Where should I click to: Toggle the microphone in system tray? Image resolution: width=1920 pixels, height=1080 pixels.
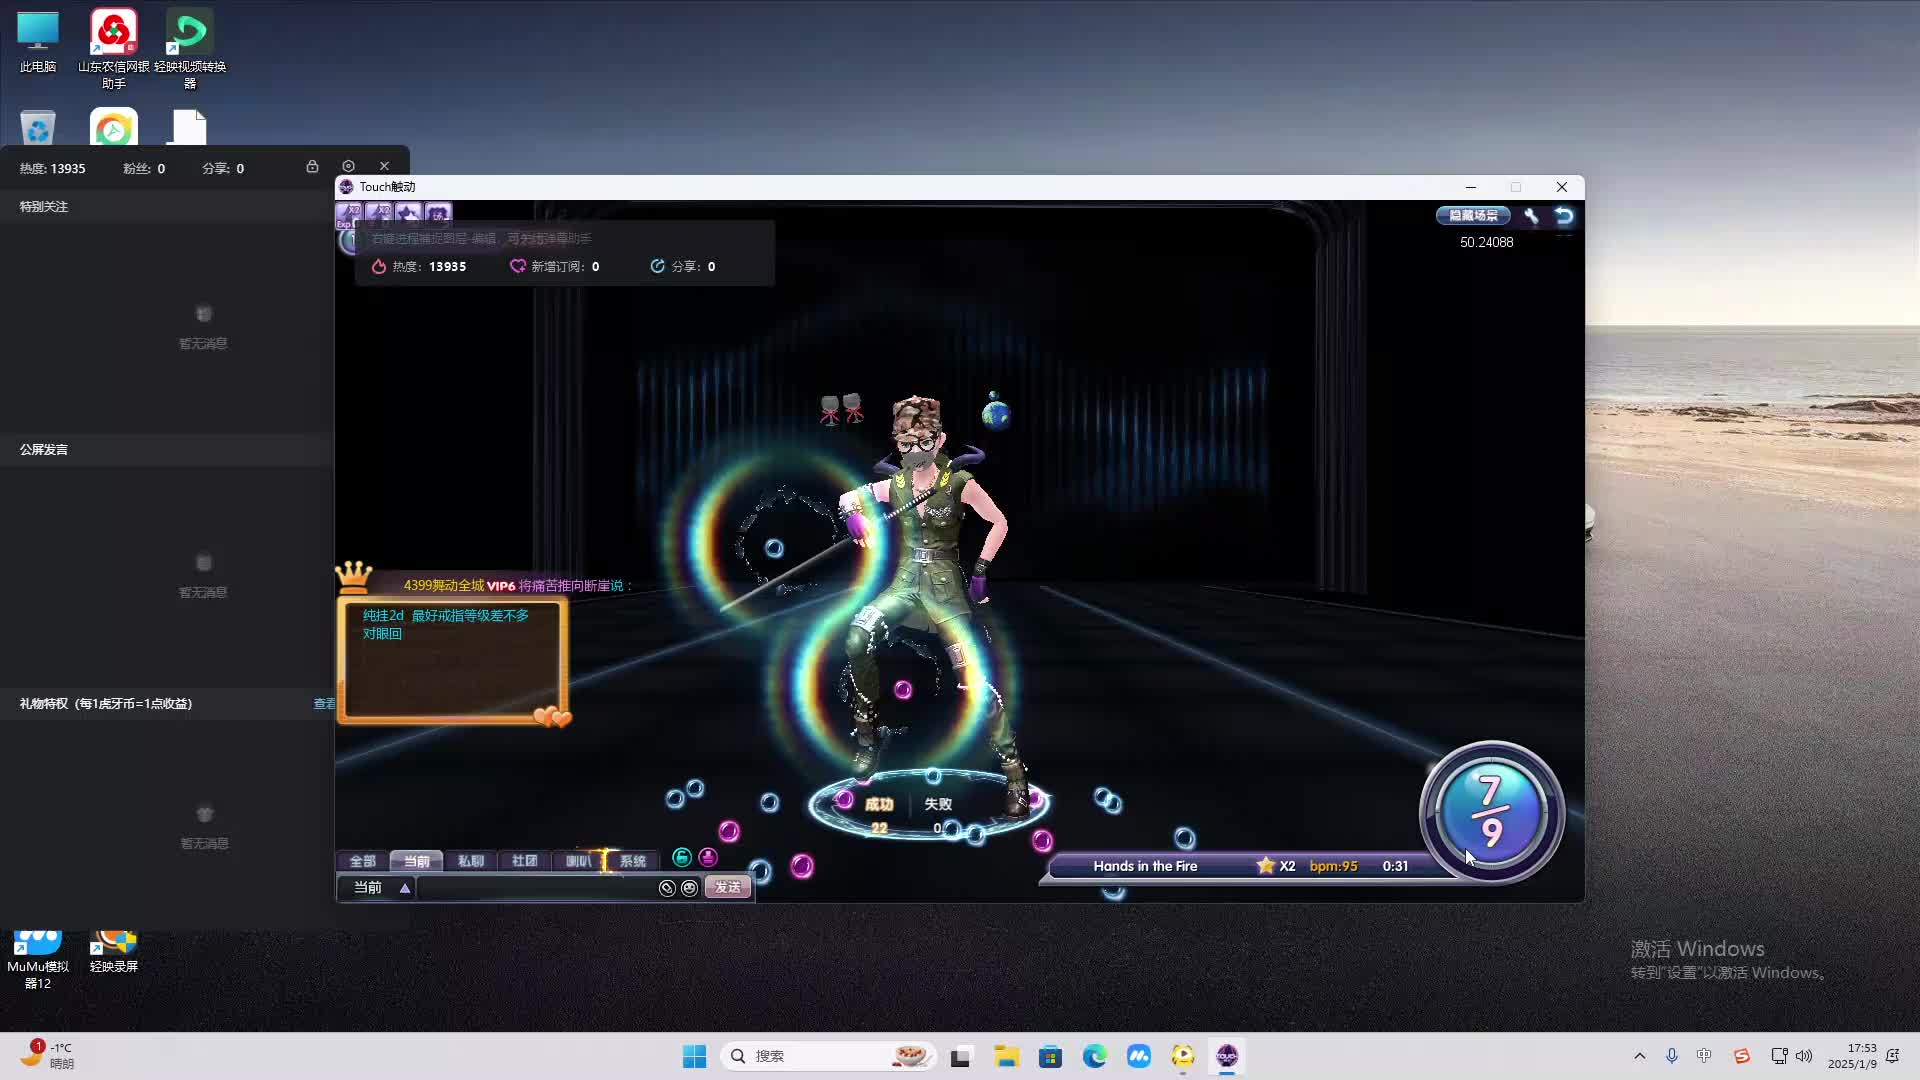tap(1671, 1056)
